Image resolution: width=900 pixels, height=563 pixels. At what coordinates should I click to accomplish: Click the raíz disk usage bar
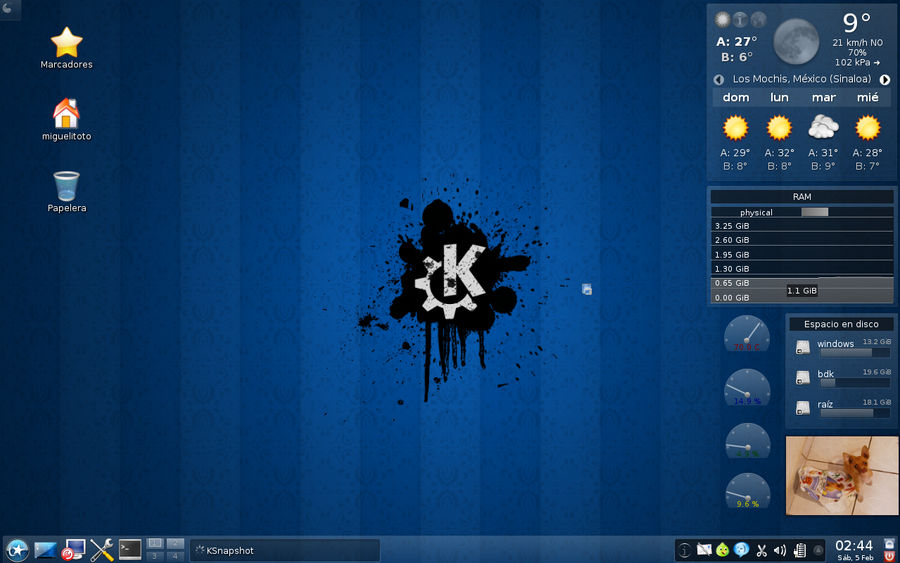pos(855,413)
